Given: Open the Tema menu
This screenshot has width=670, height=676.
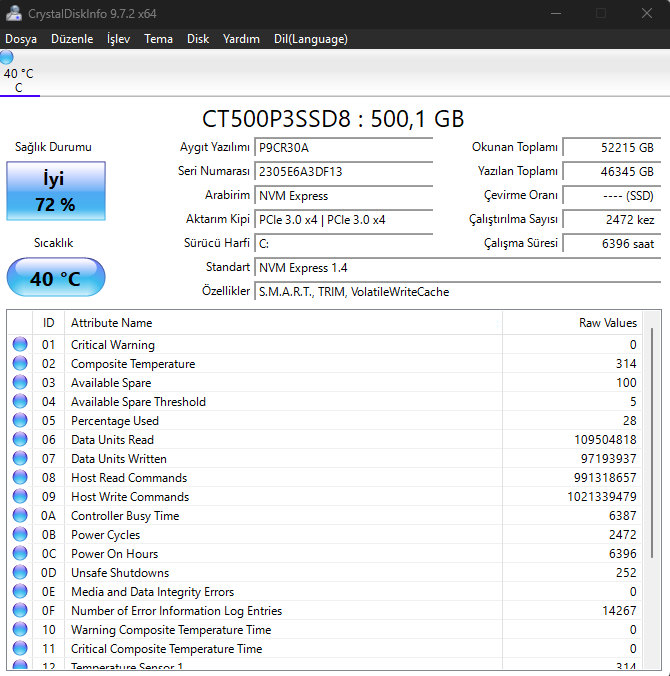Looking at the screenshot, I should click(158, 39).
